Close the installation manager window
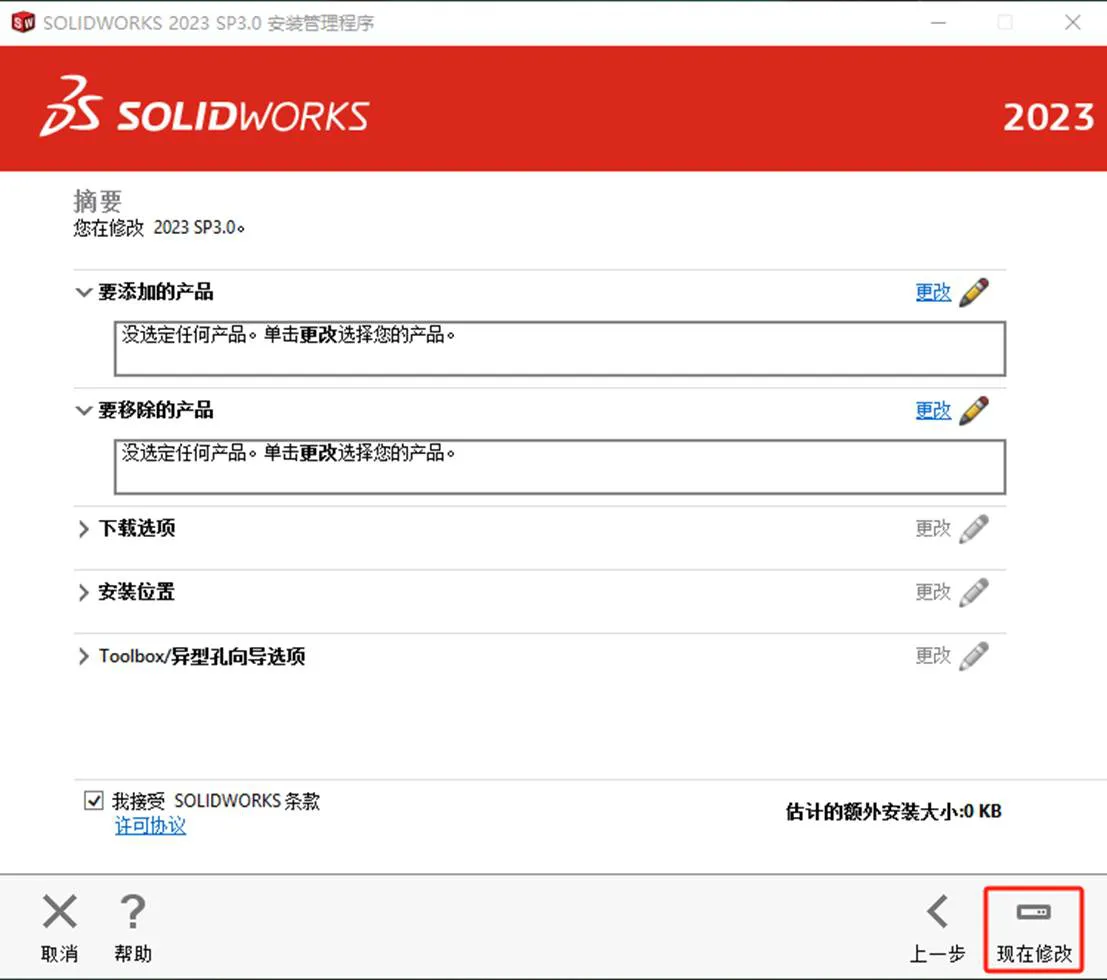1107x980 pixels. click(x=1072, y=23)
